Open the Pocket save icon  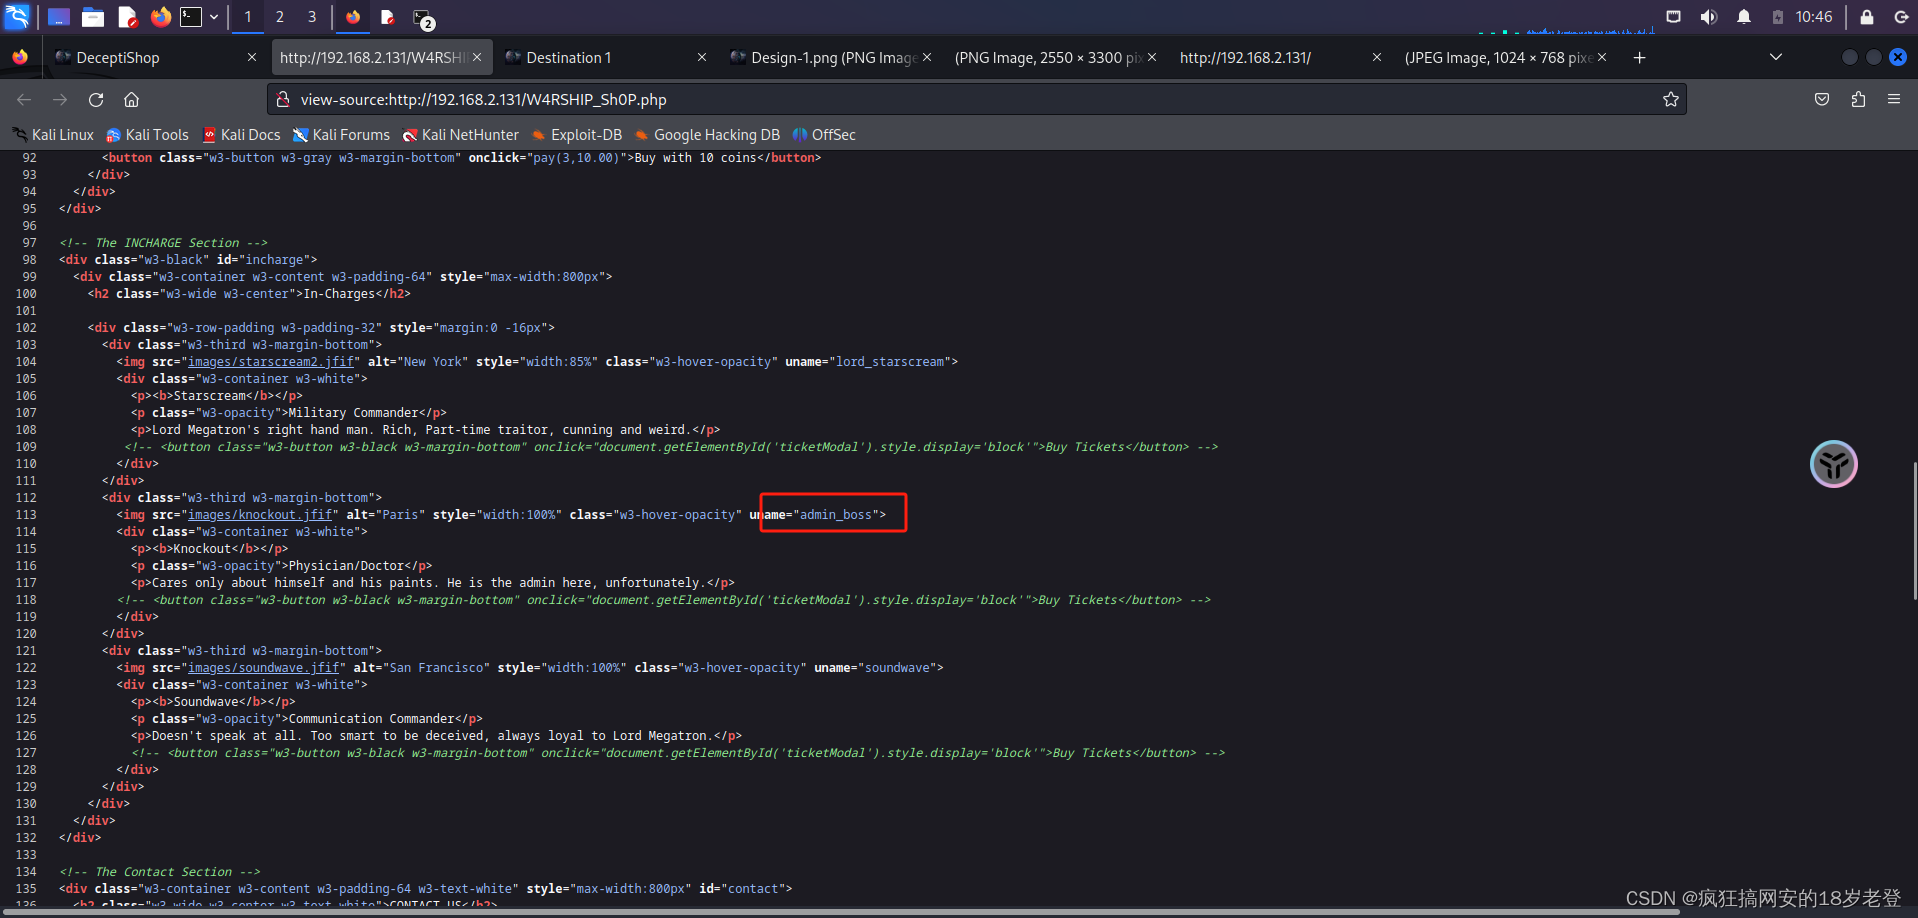tap(1822, 99)
